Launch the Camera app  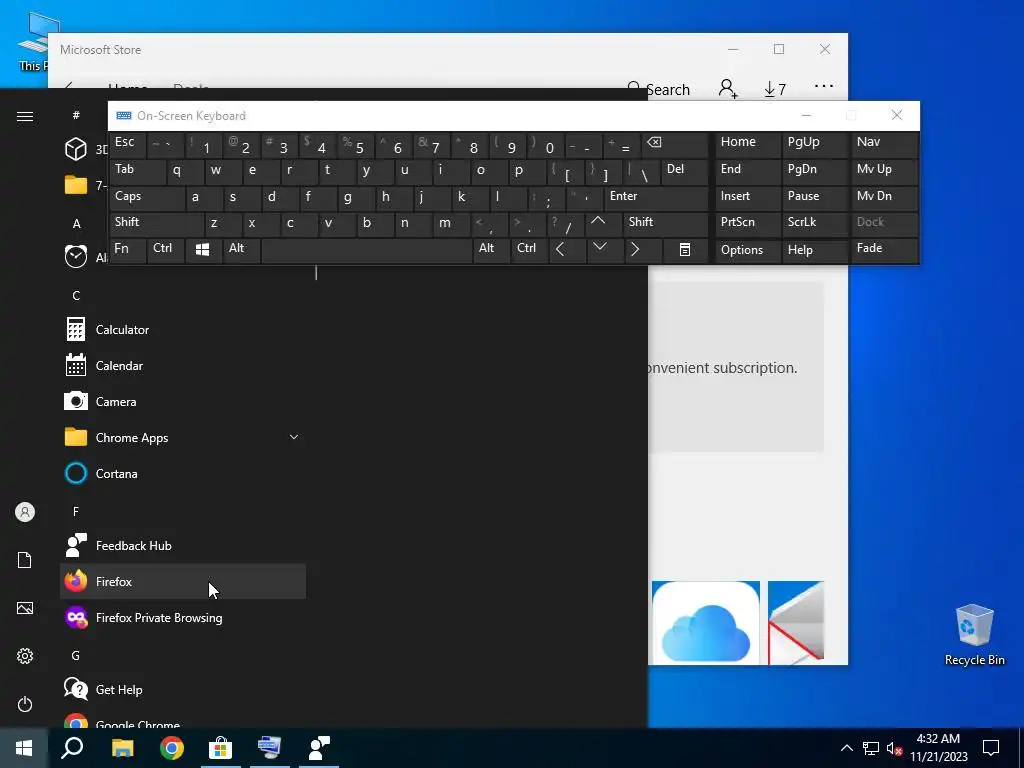click(183, 402)
